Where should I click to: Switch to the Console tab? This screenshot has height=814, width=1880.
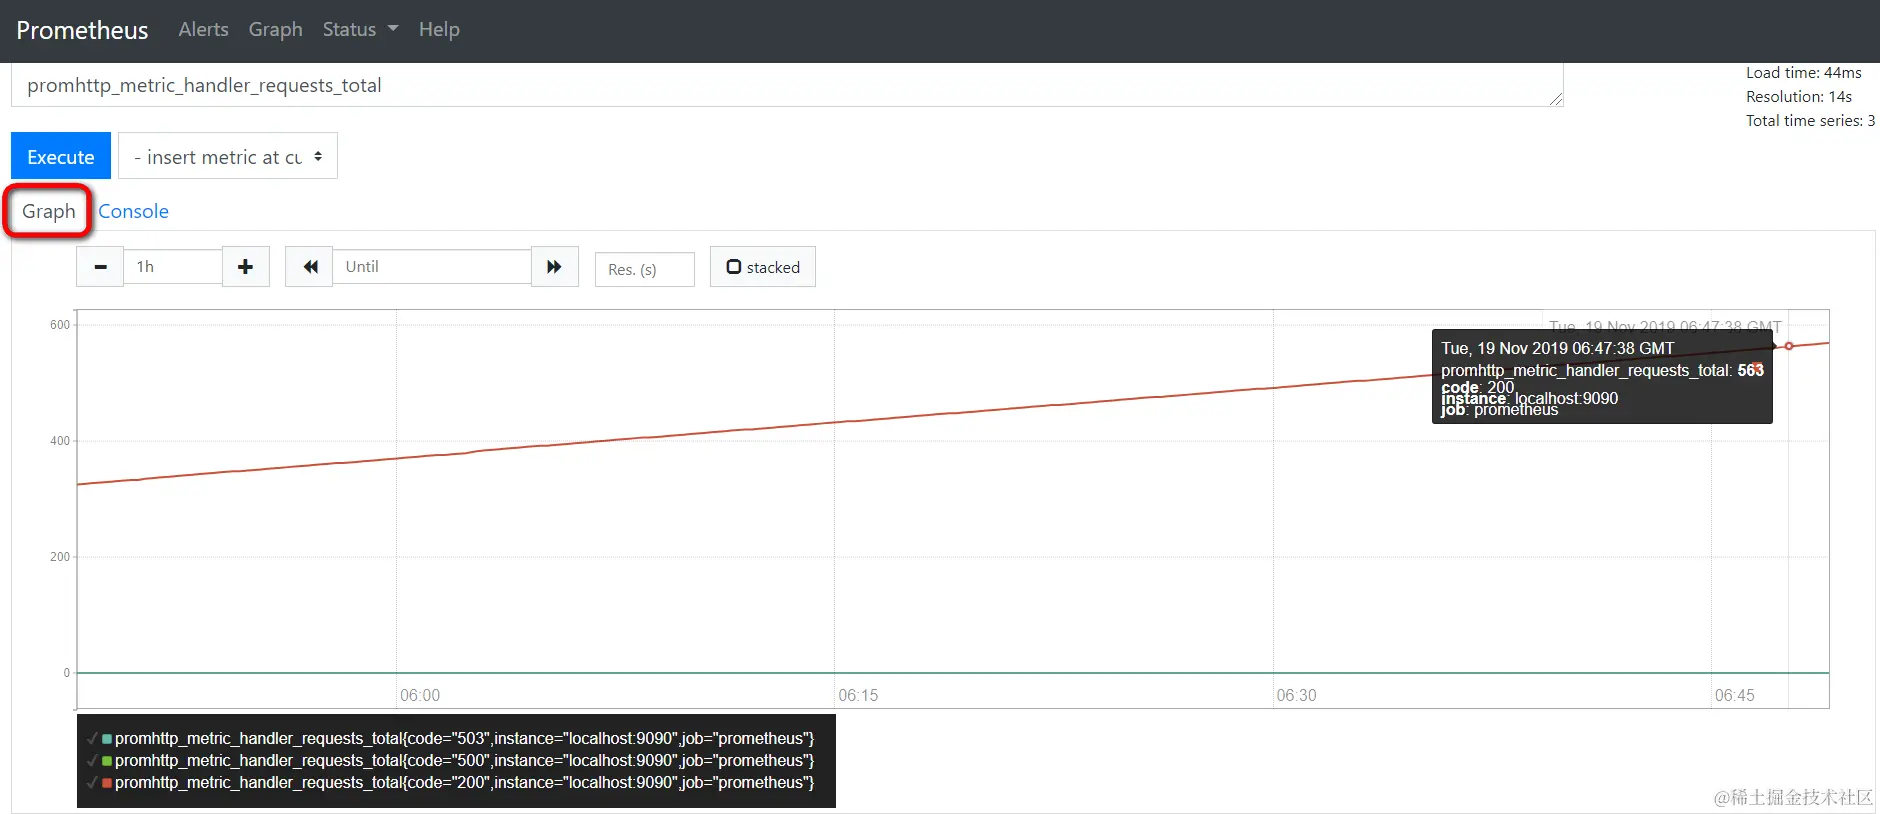[133, 211]
